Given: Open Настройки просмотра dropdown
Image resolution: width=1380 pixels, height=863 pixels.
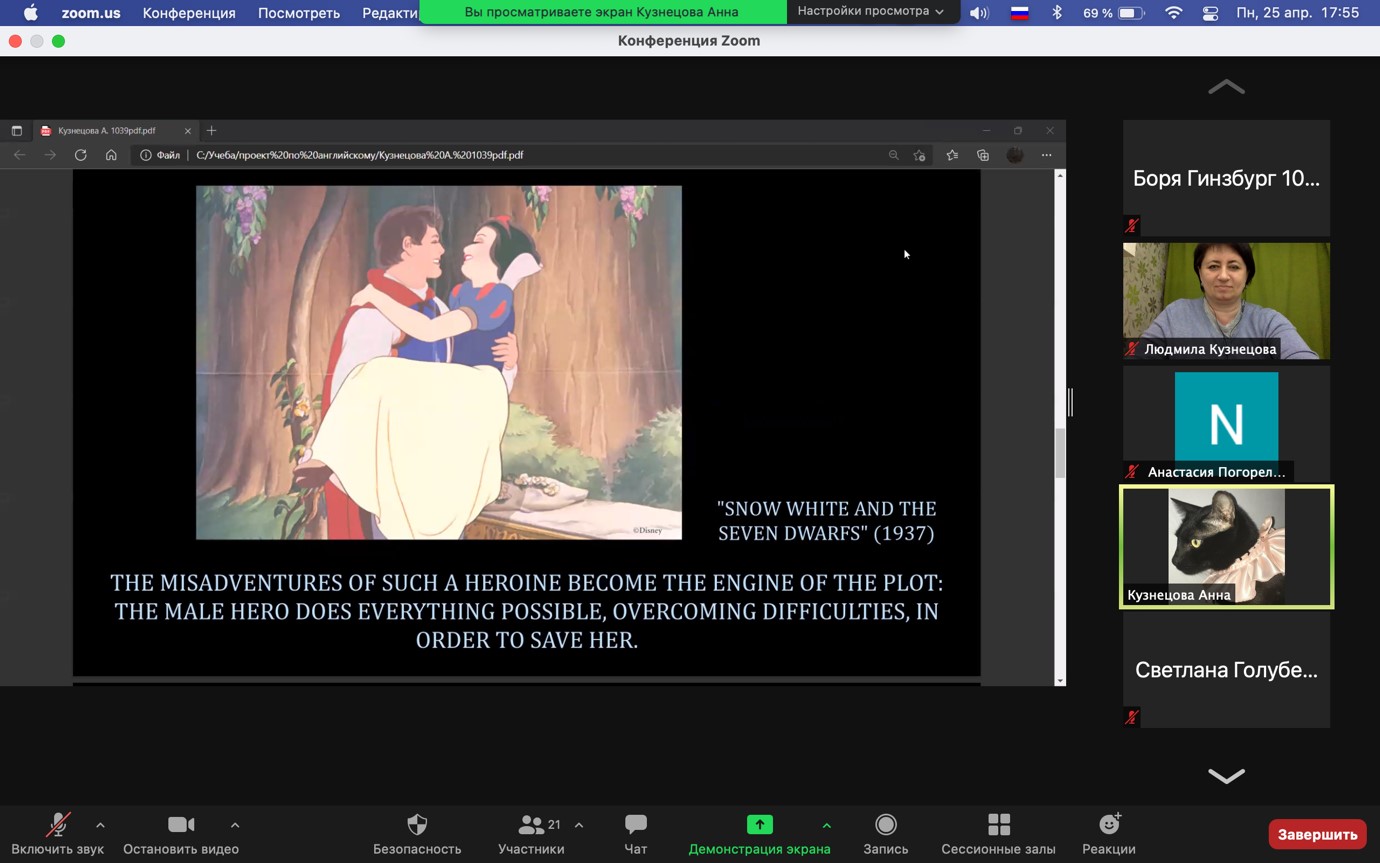Looking at the screenshot, I should [870, 11].
